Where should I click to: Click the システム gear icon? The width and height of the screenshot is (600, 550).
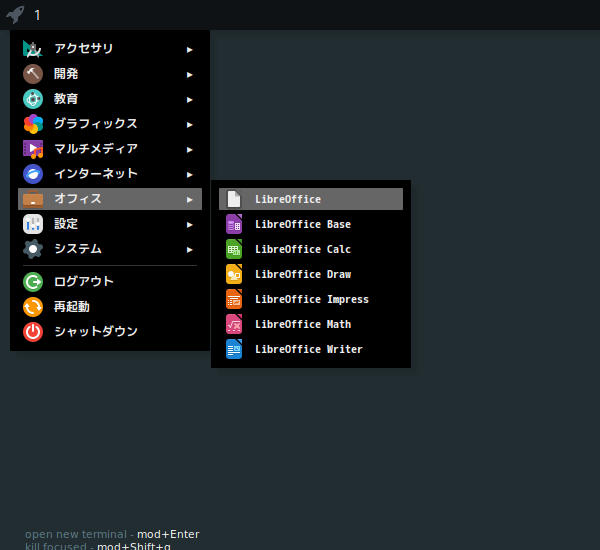coord(33,249)
